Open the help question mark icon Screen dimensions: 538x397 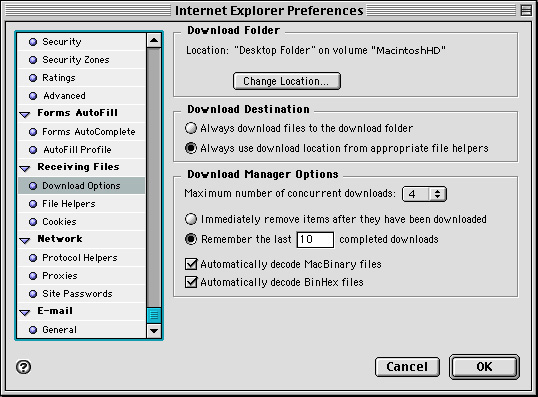point(24,367)
